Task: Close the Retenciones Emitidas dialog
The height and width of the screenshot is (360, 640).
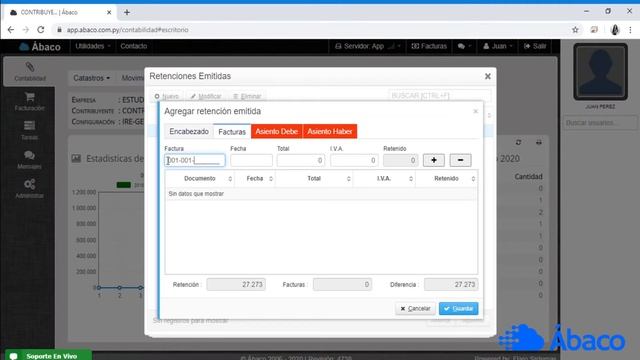Action: click(x=487, y=76)
